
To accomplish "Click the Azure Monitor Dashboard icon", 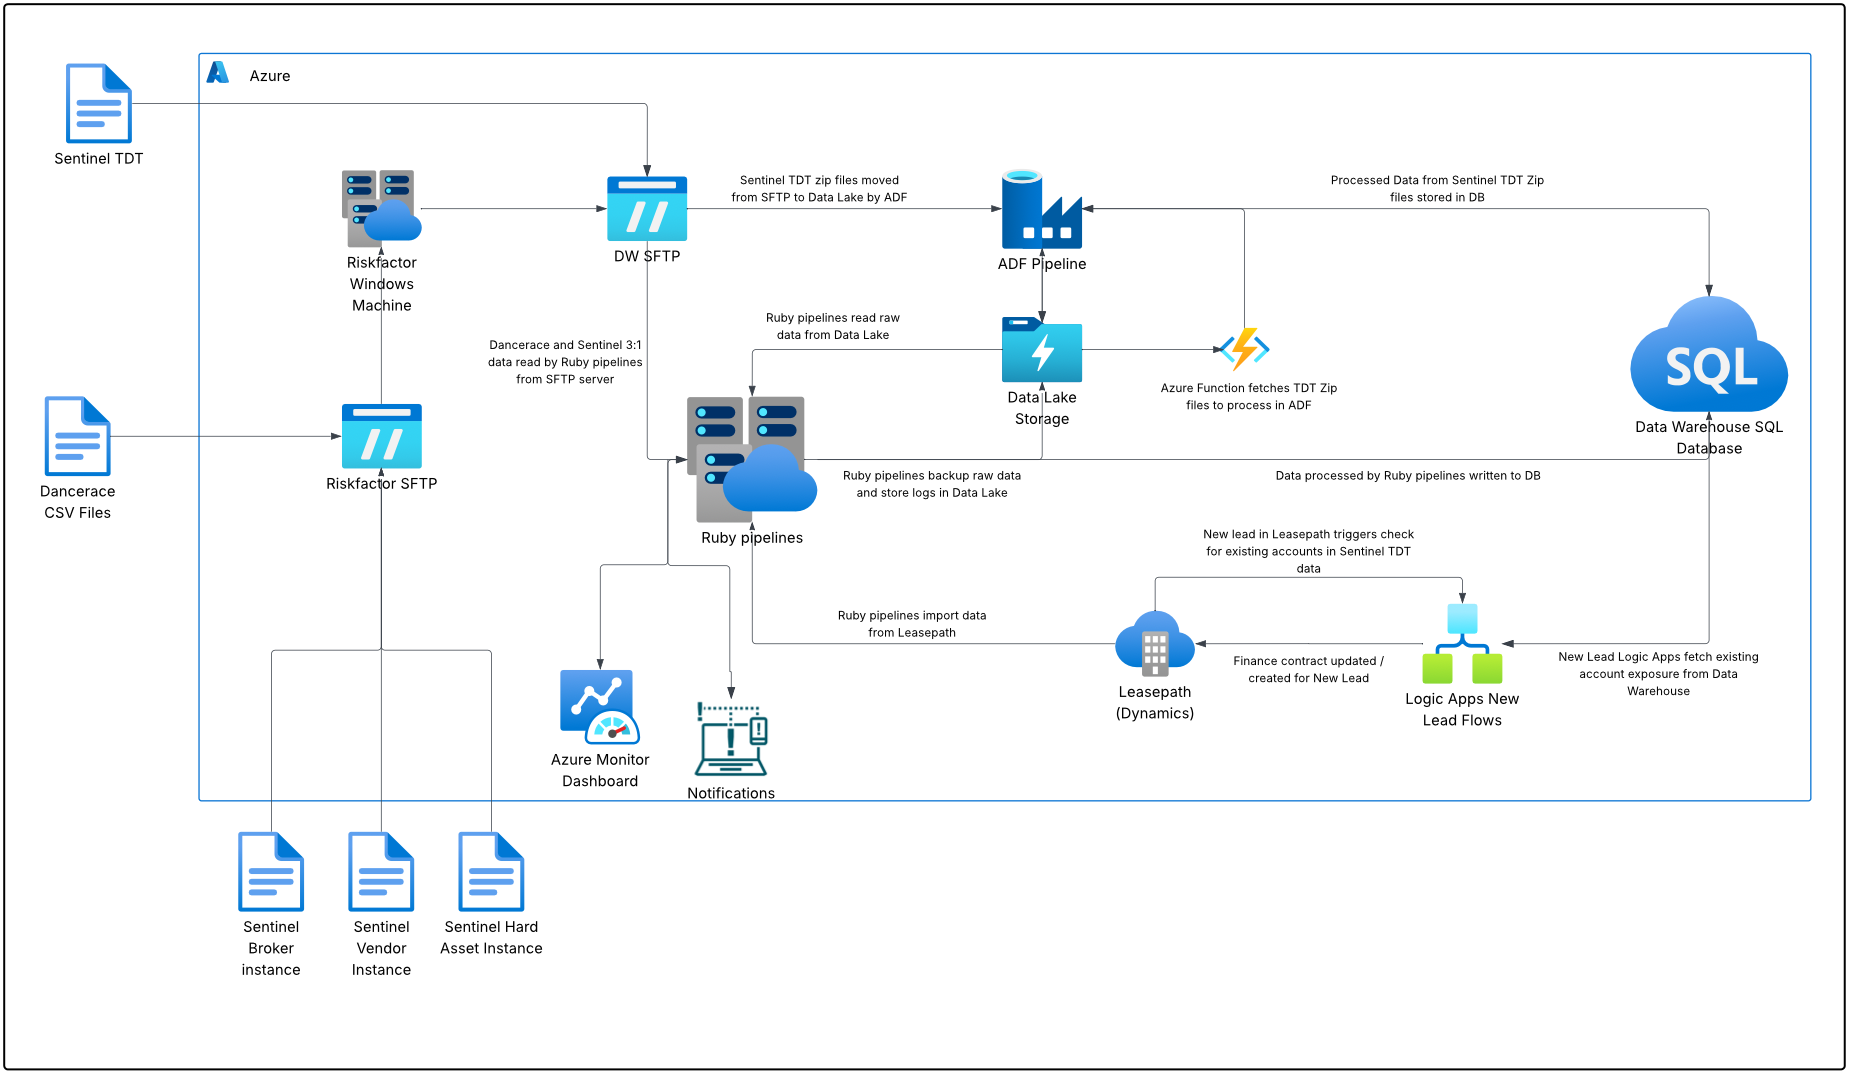I will point(599,707).
